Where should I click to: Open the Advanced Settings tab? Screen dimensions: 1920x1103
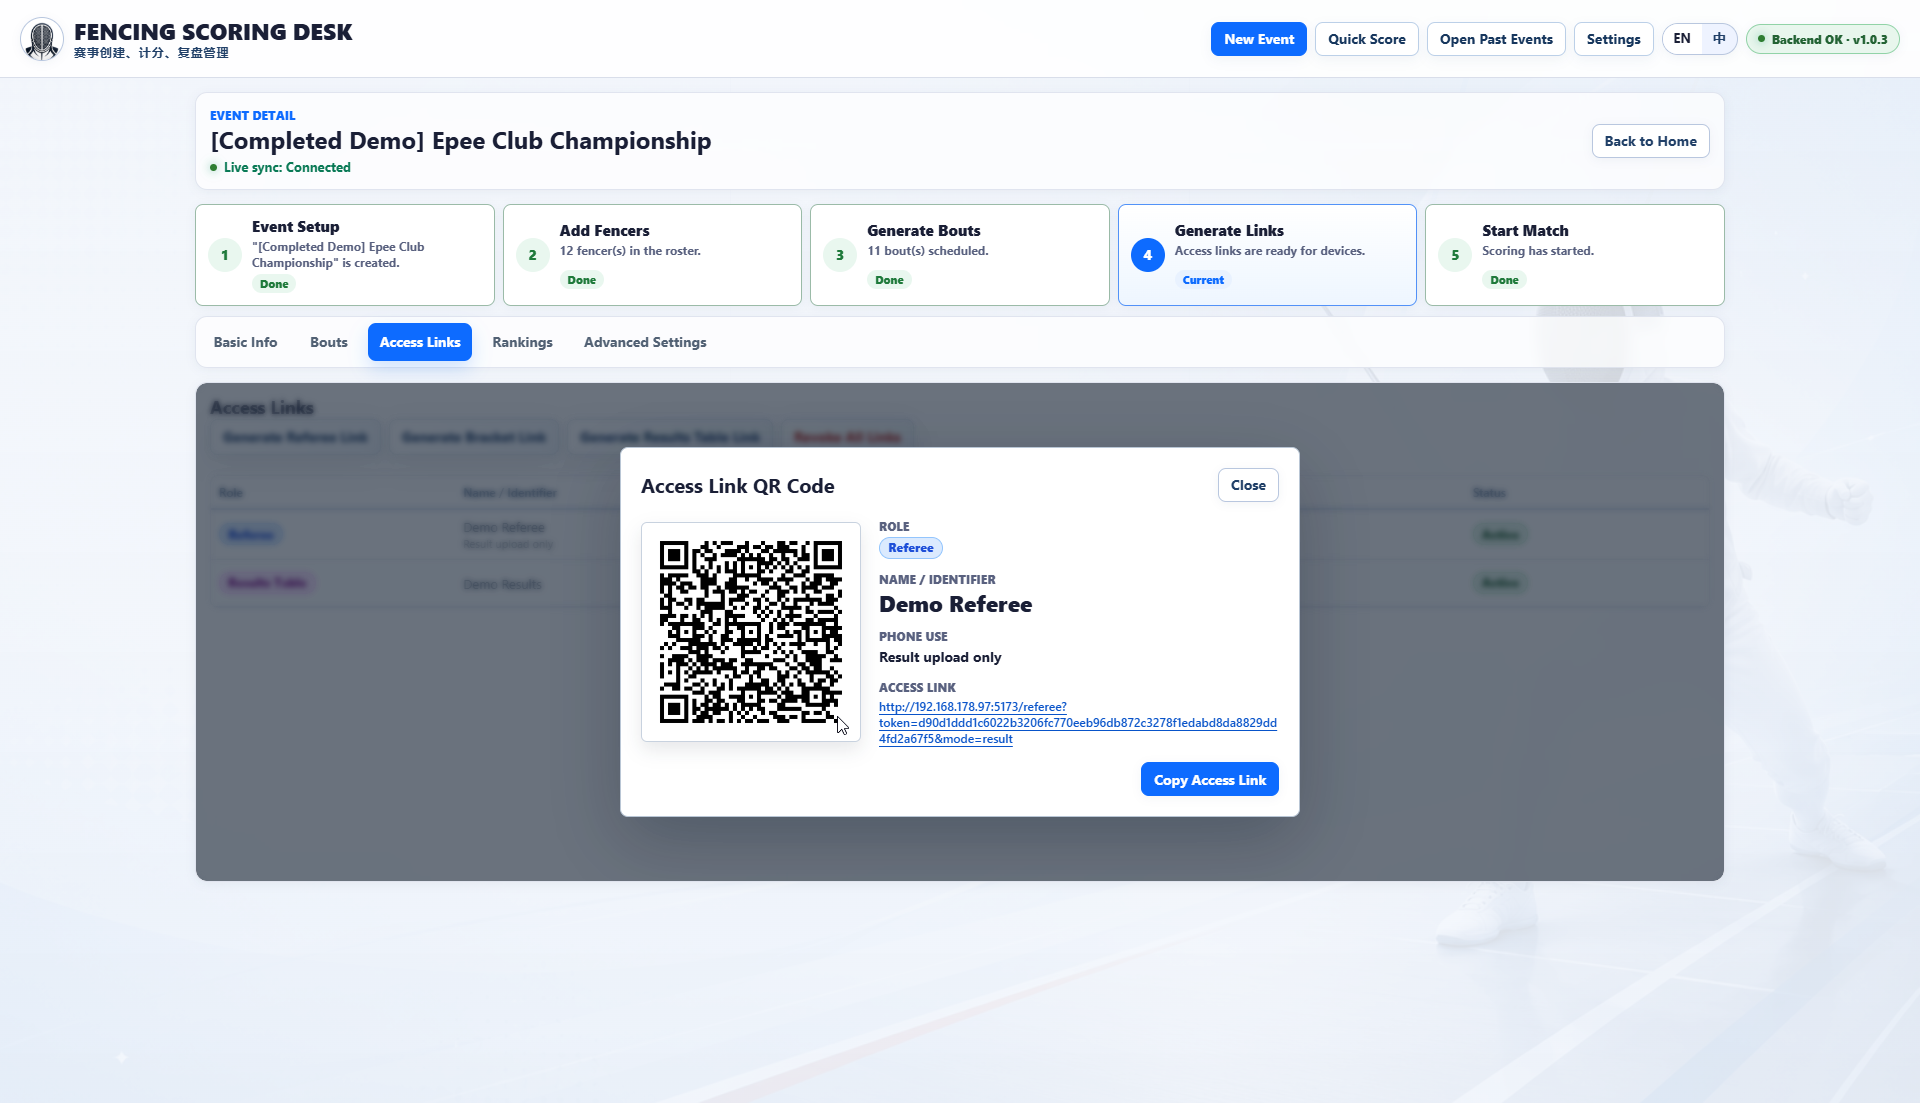tap(645, 342)
